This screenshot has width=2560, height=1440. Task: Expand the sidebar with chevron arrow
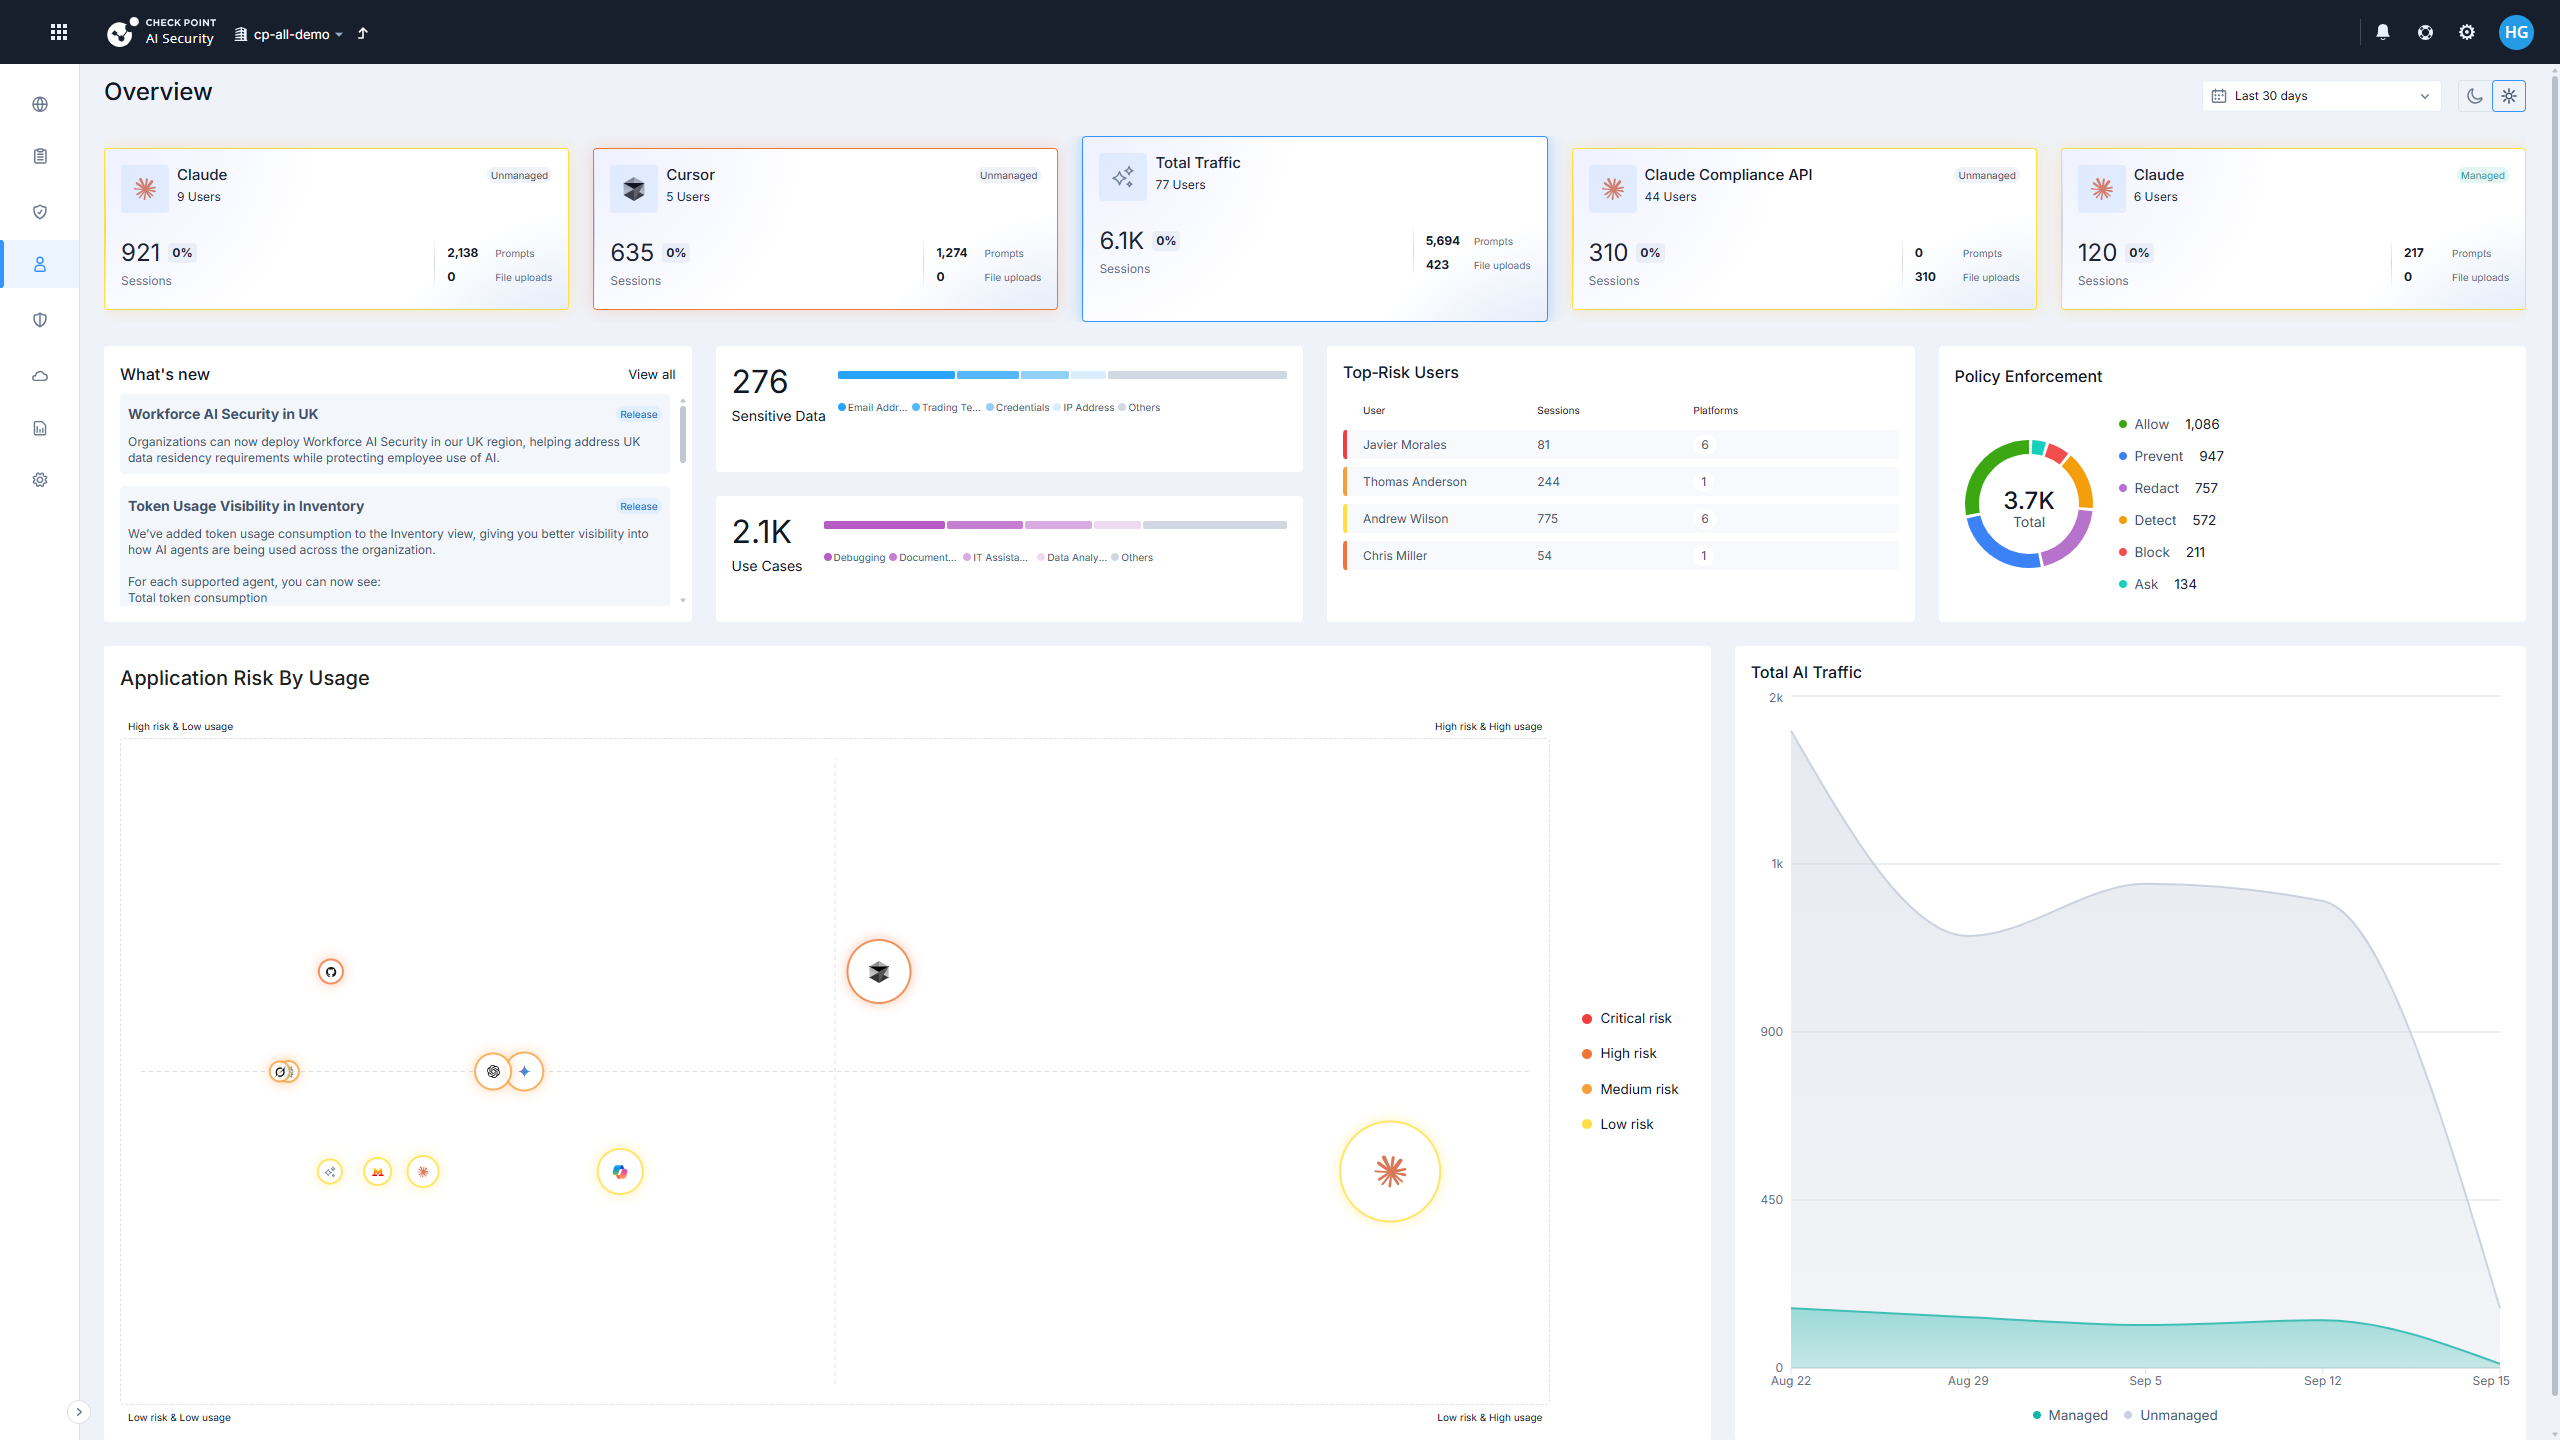click(79, 1412)
